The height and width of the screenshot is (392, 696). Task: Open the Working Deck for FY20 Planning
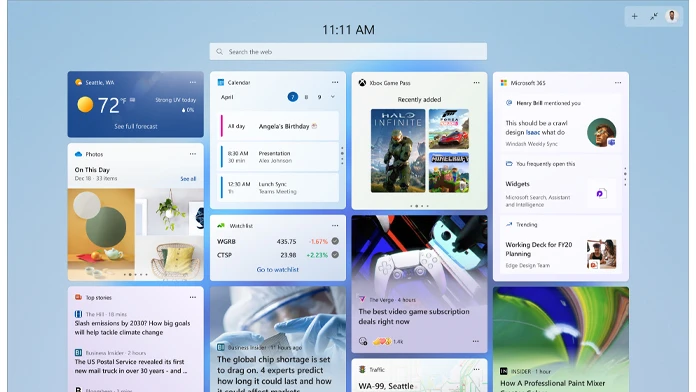561,245
